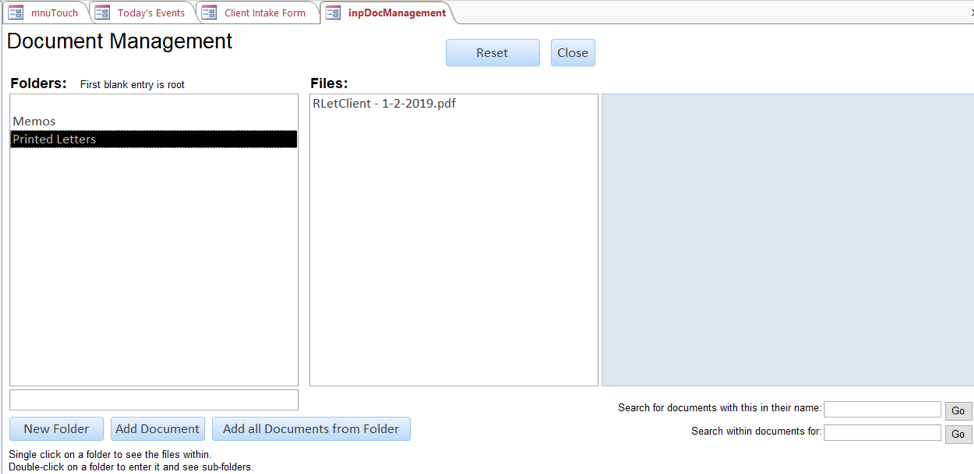974x474 pixels.
Task: Click the New Folder button
Action: tap(56, 429)
